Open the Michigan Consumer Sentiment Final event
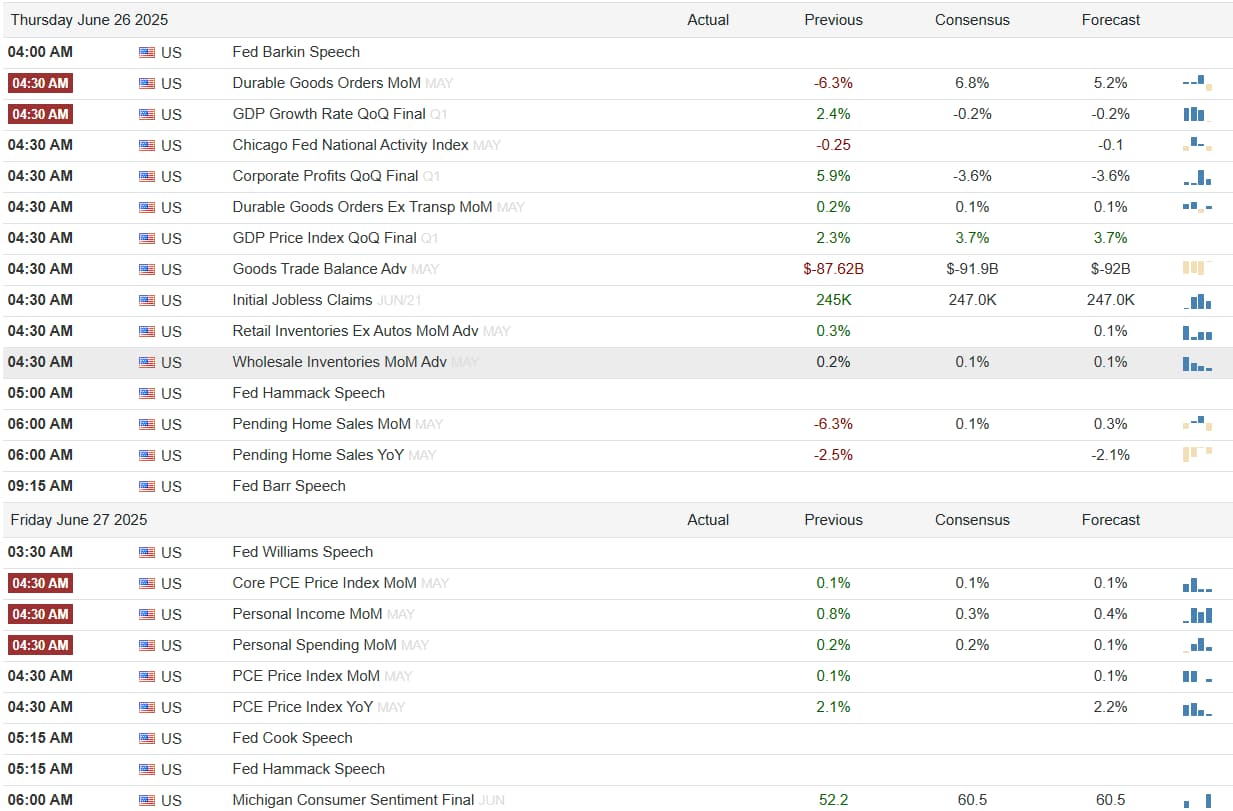The width and height of the screenshot is (1233, 811). coord(353,800)
